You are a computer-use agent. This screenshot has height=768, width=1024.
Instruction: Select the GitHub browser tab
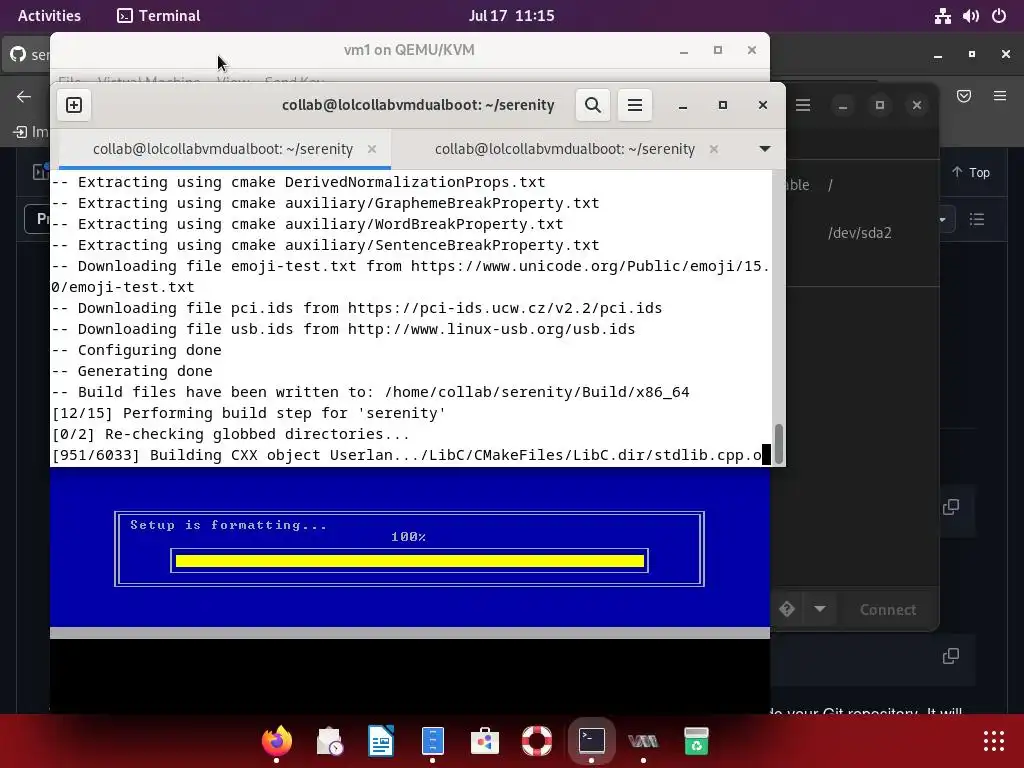[x=28, y=54]
